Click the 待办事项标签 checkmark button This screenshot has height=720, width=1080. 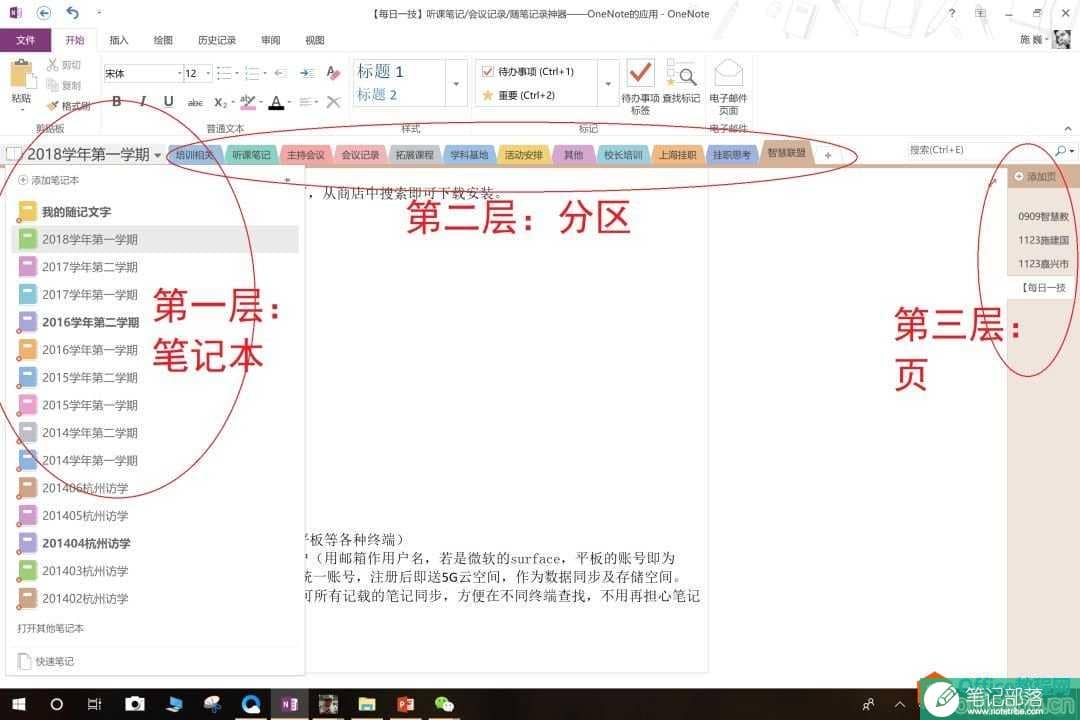click(640, 87)
